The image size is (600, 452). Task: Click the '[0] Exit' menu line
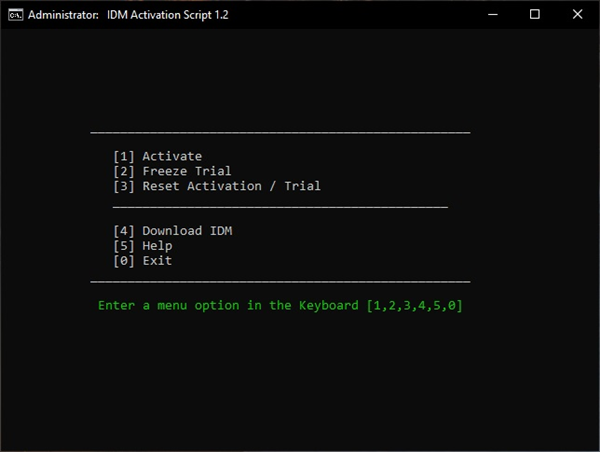click(x=143, y=261)
